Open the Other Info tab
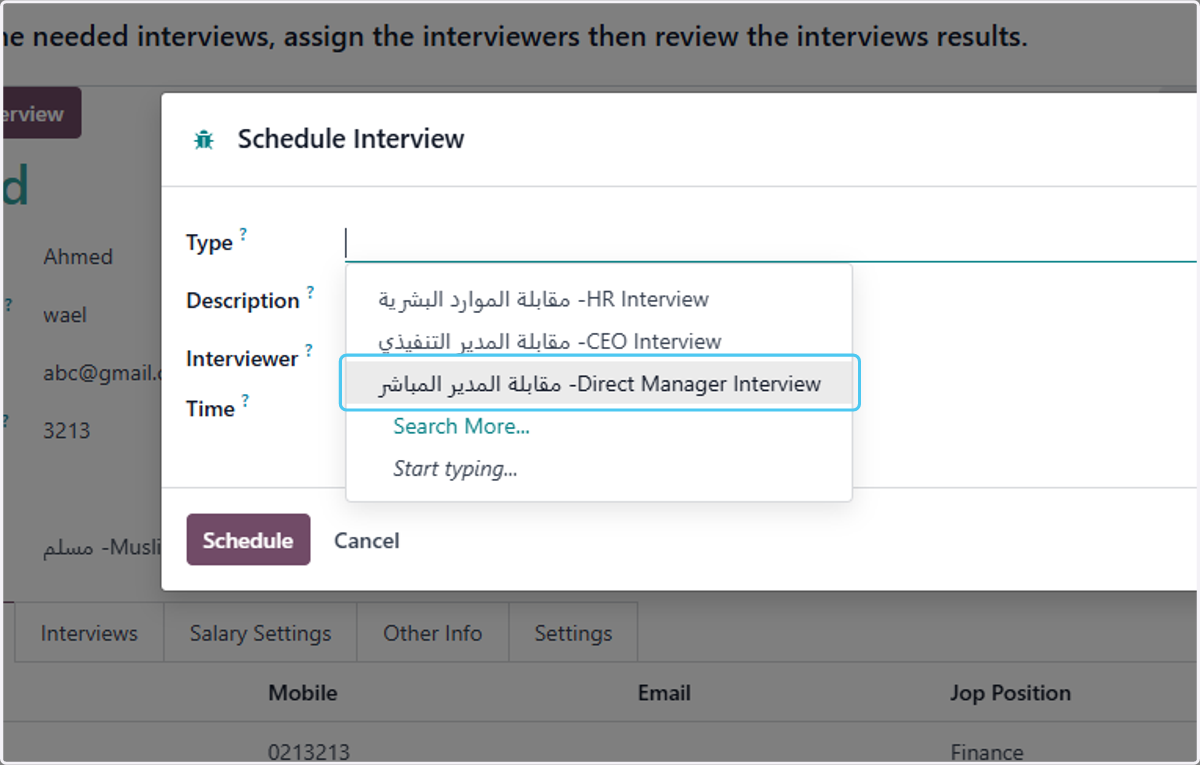The image size is (1200, 765). click(433, 633)
